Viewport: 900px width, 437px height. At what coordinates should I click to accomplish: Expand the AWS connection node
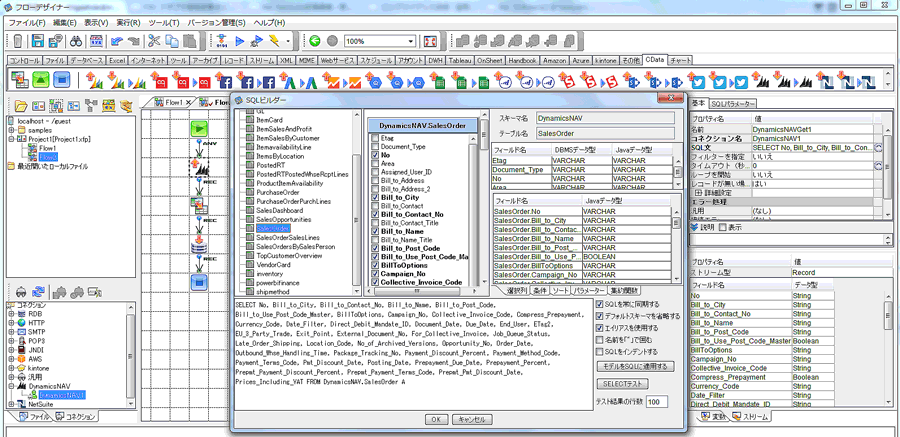(11, 359)
